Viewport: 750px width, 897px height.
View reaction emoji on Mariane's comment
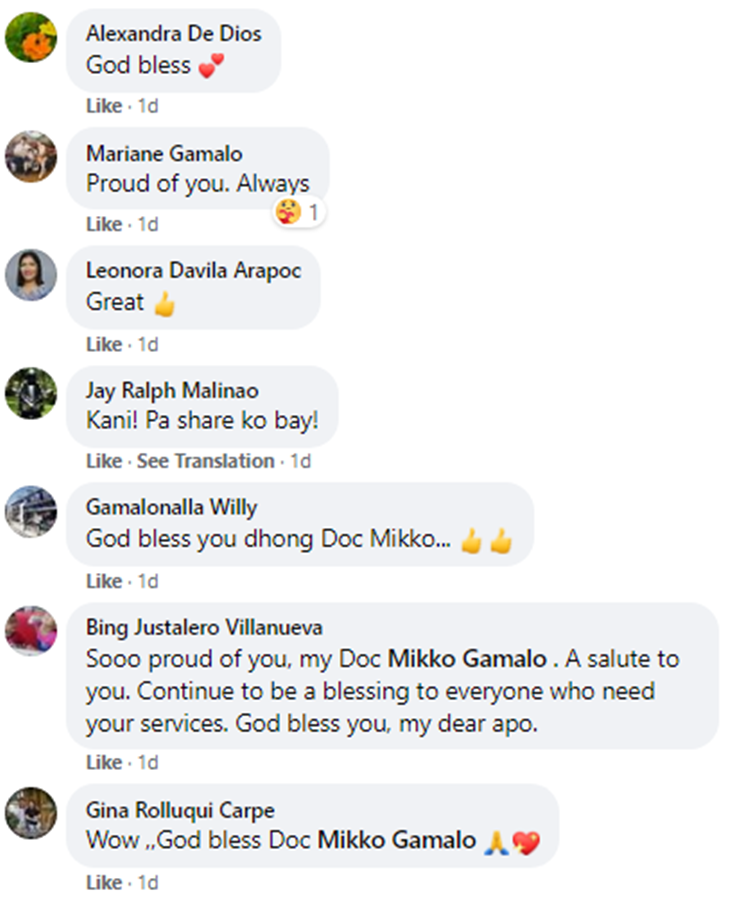(x=297, y=212)
